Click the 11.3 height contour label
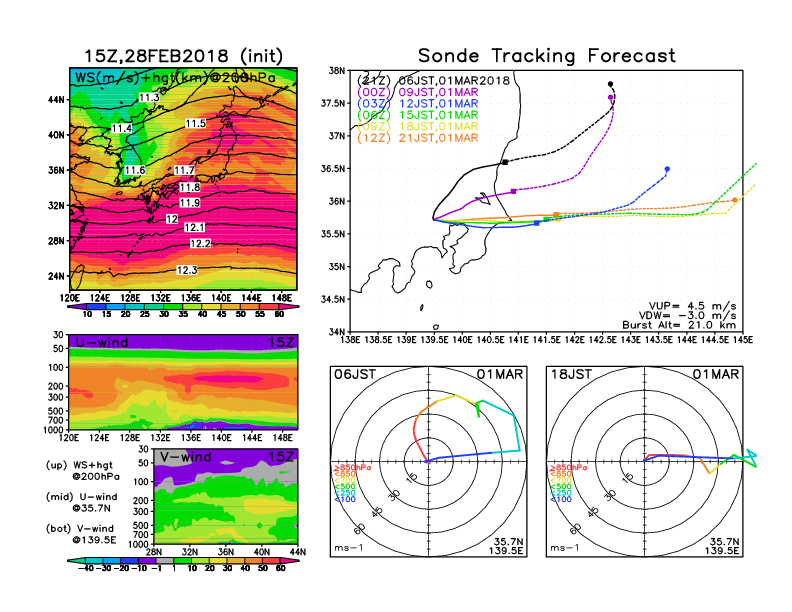792x612 pixels. (150, 97)
